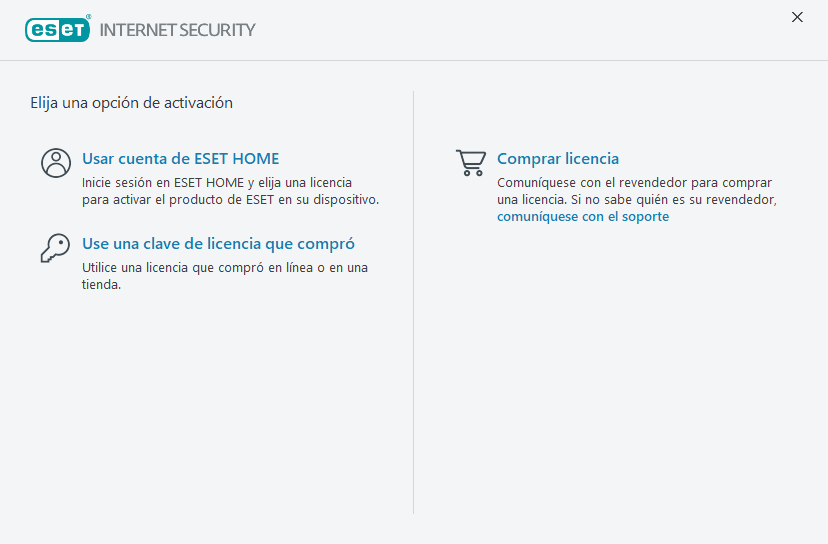Choose 'Use una clave de licencia que compró'
This screenshot has width=828, height=544.
(x=218, y=244)
